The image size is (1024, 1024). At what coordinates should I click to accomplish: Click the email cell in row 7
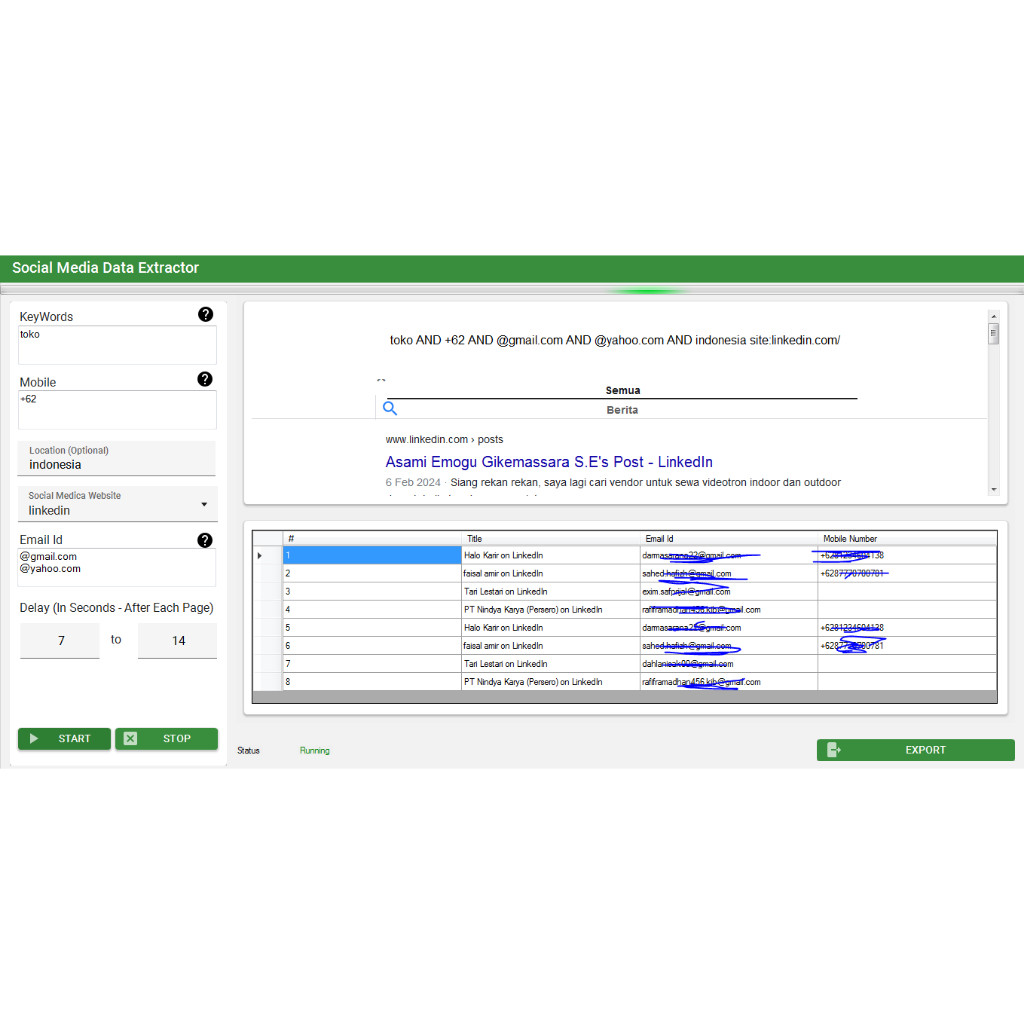click(729, 664)
